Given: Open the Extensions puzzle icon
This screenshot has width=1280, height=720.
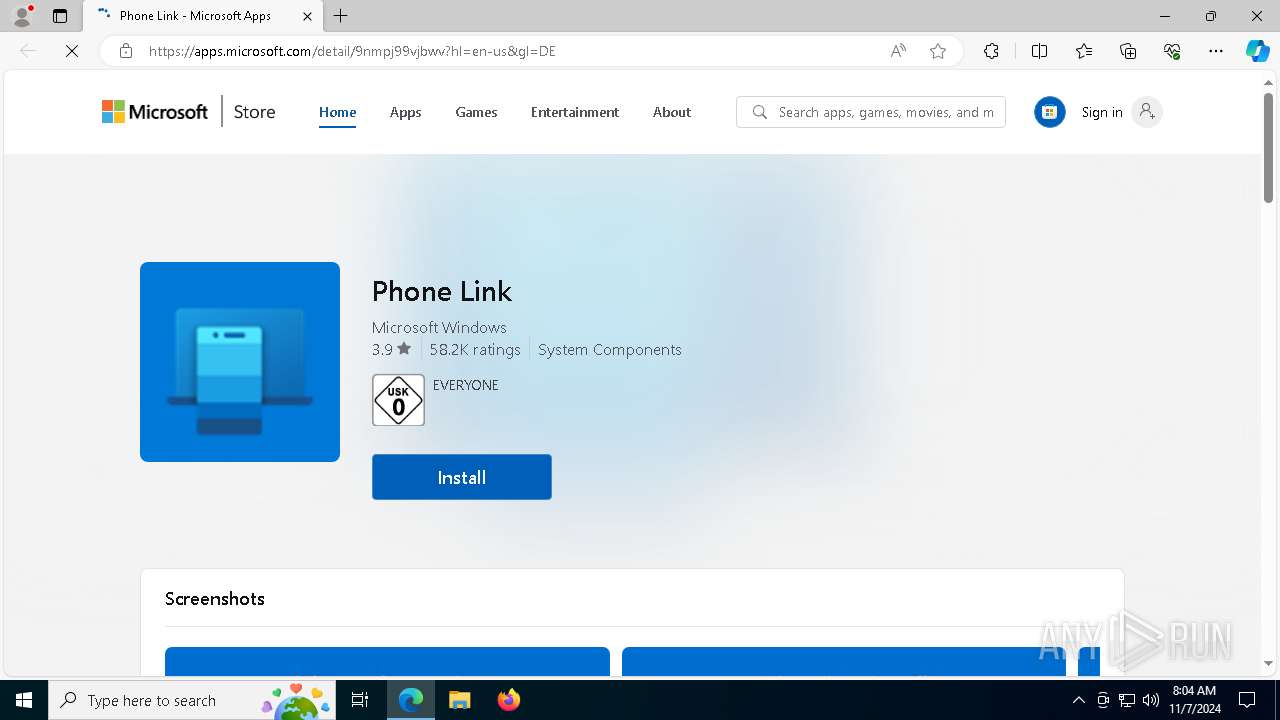Looking at the screenshot, I should point(991,51).
